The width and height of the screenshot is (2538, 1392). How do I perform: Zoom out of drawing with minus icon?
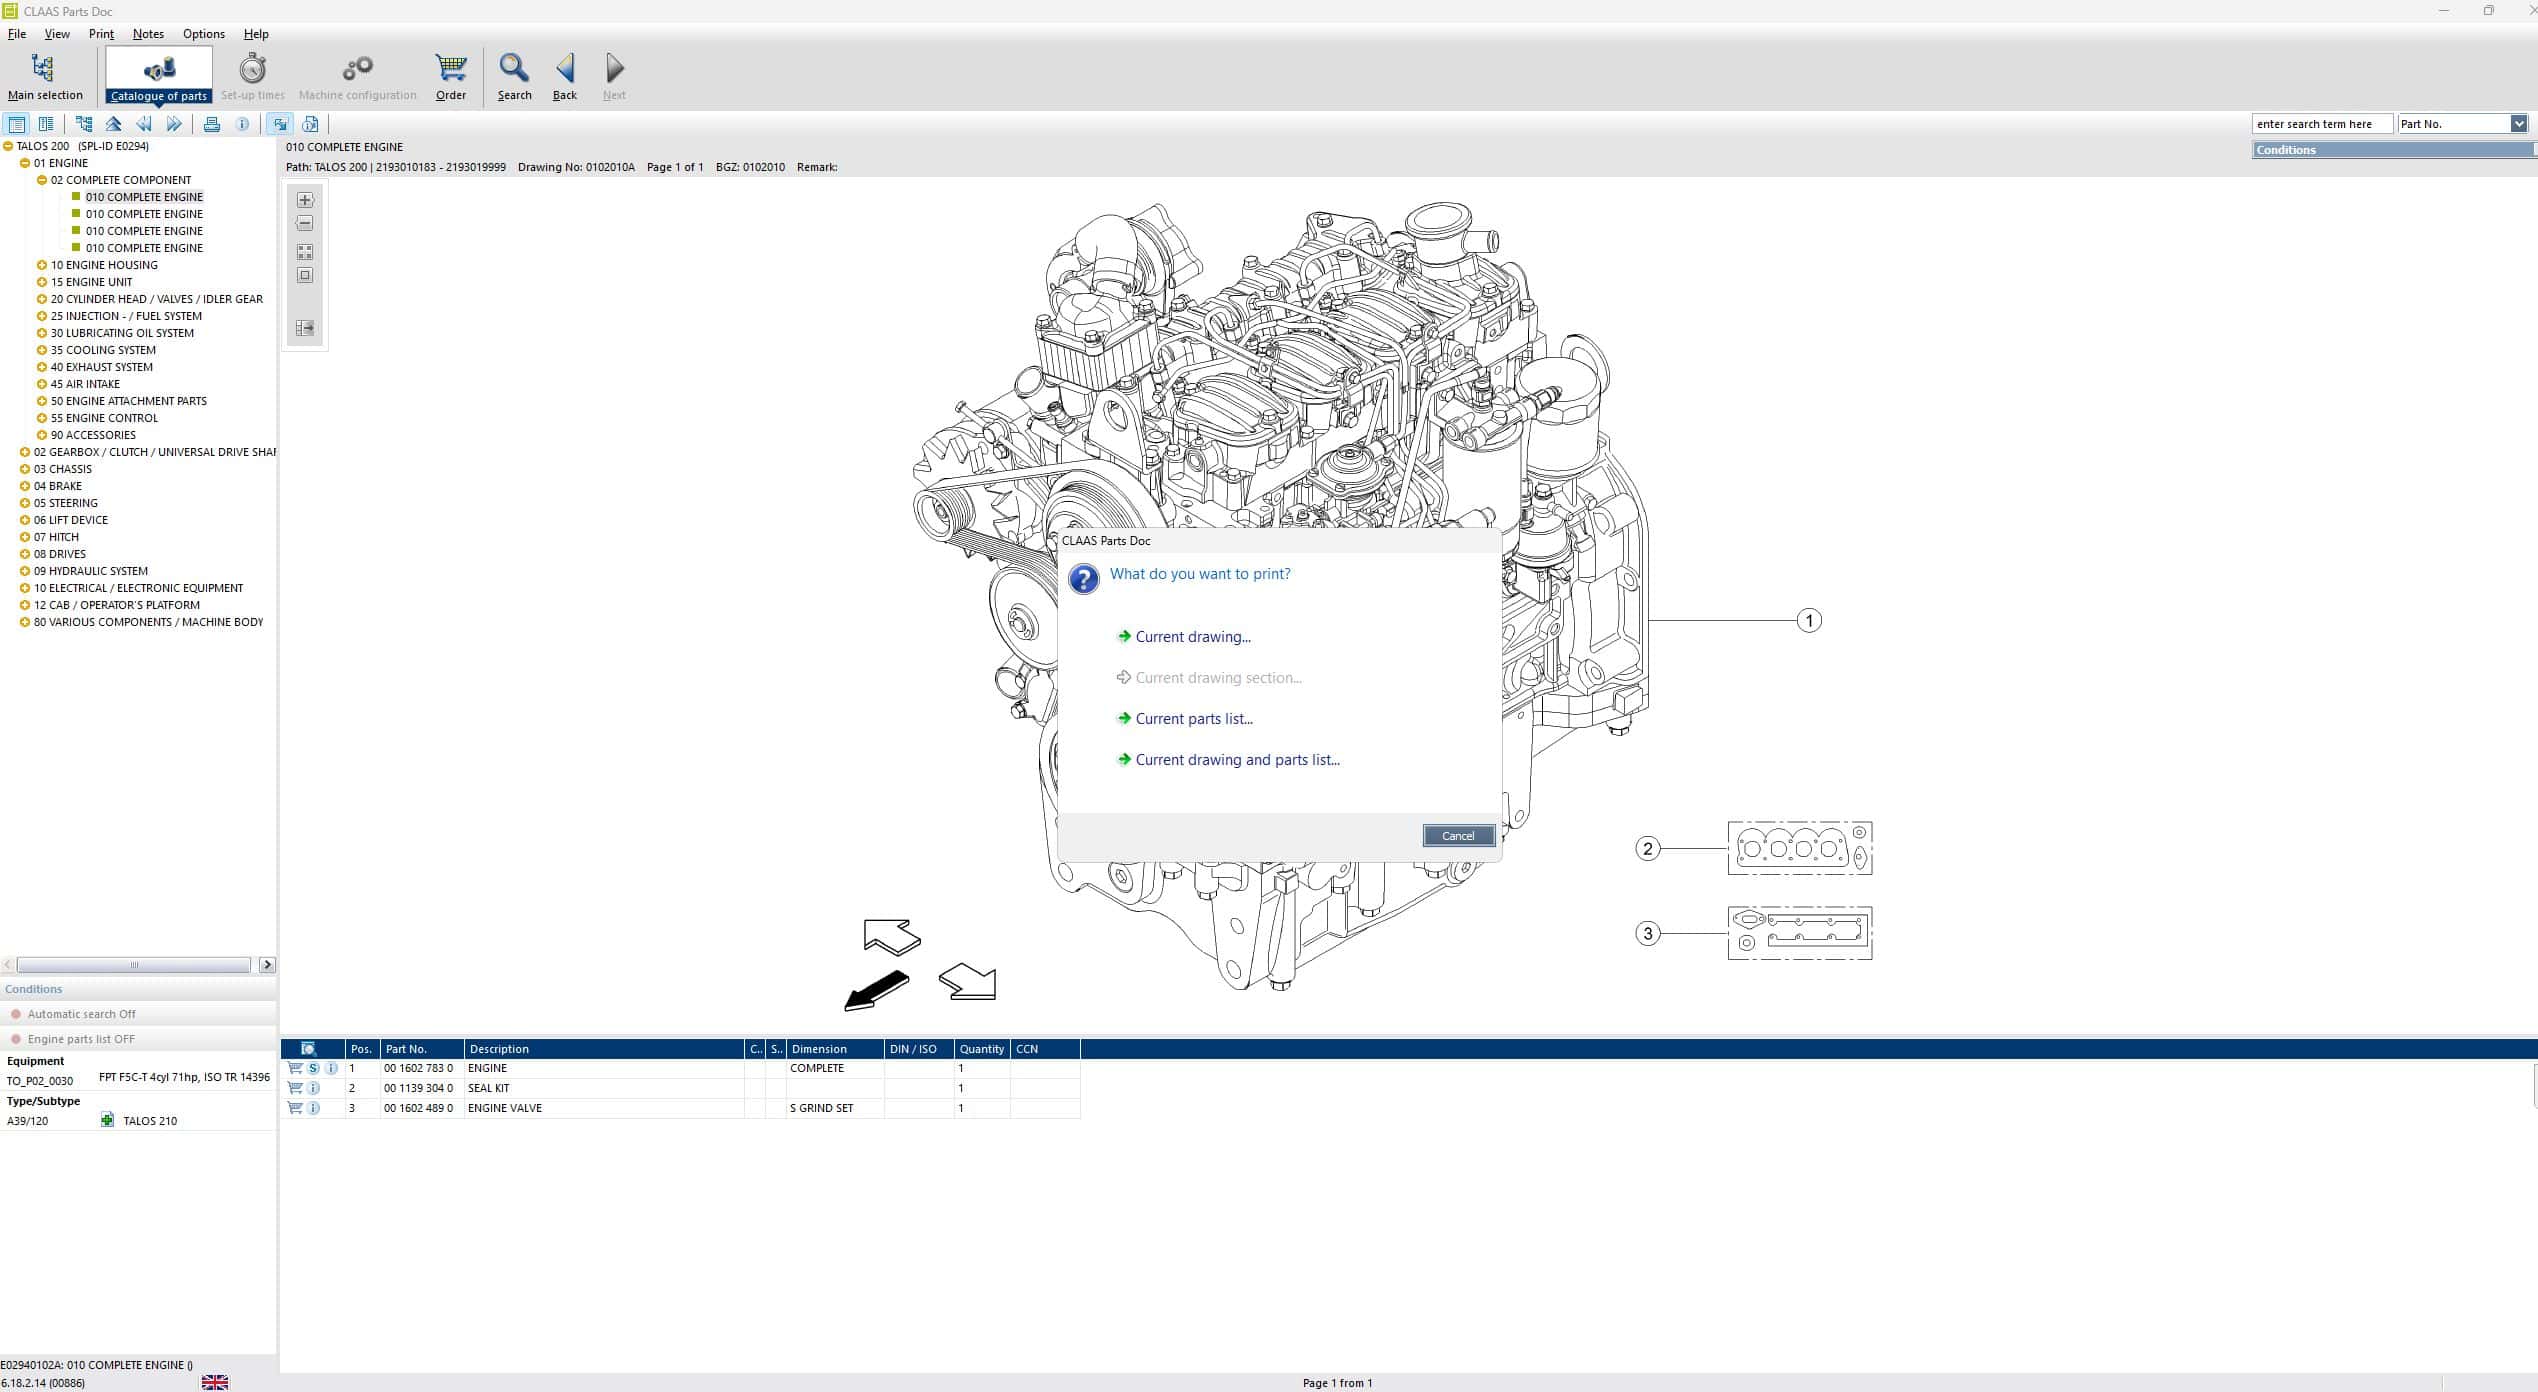click(x=305, y=223)
